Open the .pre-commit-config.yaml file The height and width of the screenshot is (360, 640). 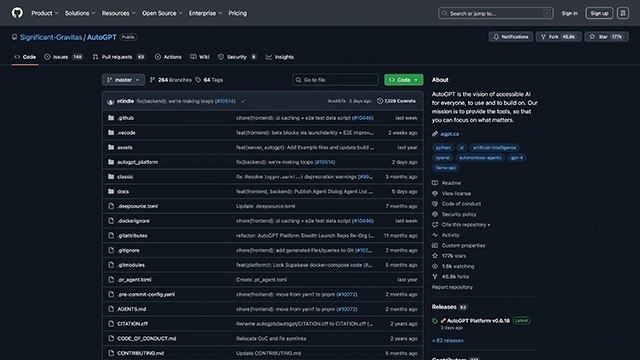point(146,294)
